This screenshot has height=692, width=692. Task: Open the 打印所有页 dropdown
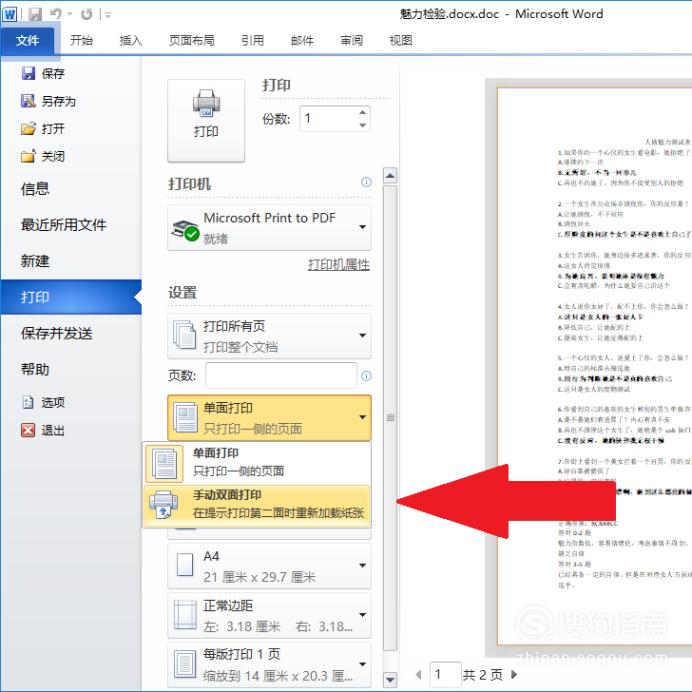tap(269, 336)
